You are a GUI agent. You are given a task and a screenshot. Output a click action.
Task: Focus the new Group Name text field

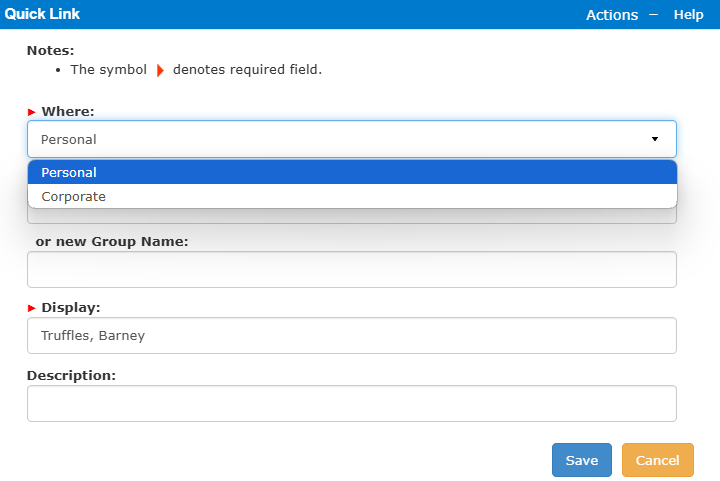352,269
